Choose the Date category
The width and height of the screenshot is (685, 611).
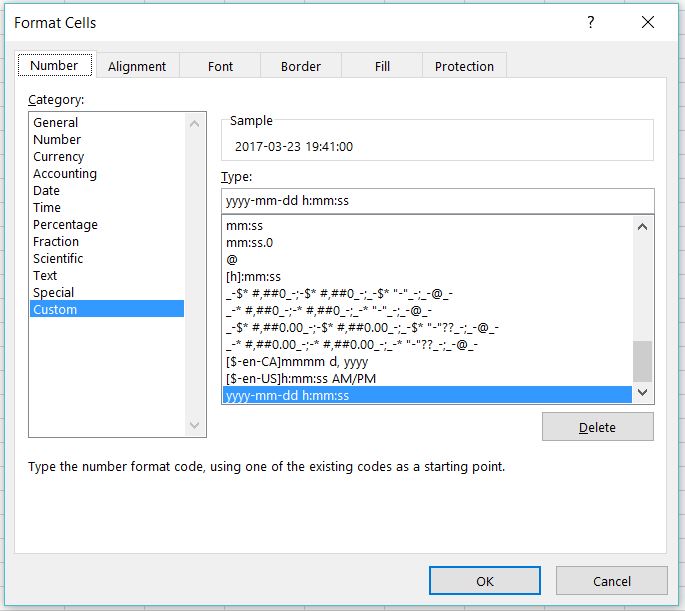pos(47,190)
